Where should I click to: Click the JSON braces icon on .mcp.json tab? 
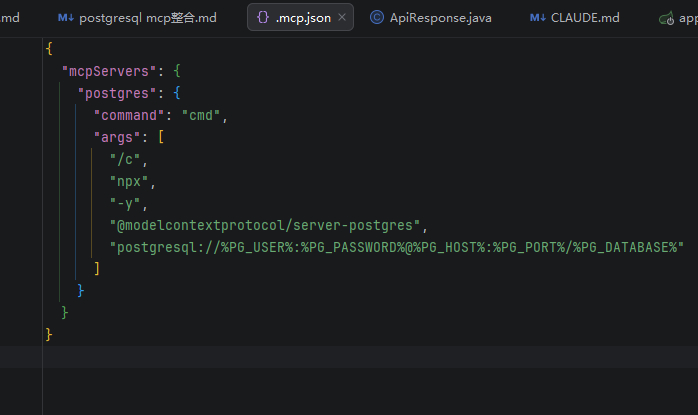click(262, 18)
